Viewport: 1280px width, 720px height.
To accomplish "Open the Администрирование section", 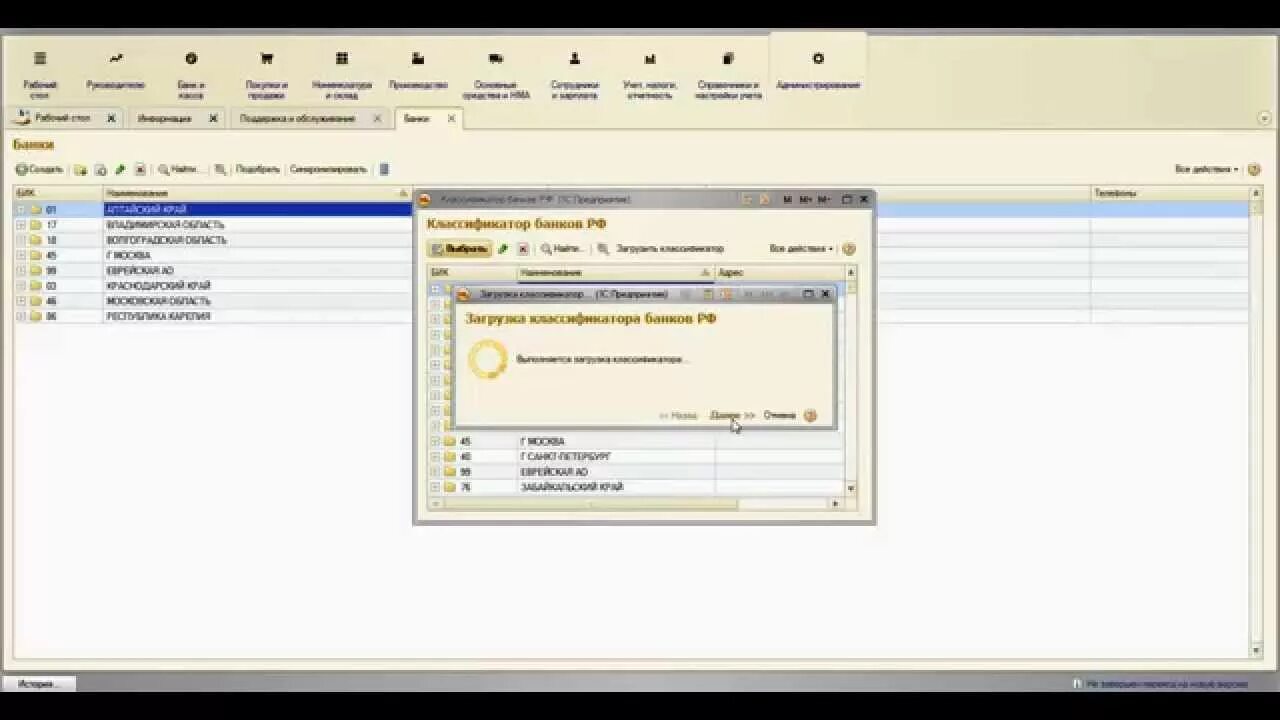I will coord(818,72).
